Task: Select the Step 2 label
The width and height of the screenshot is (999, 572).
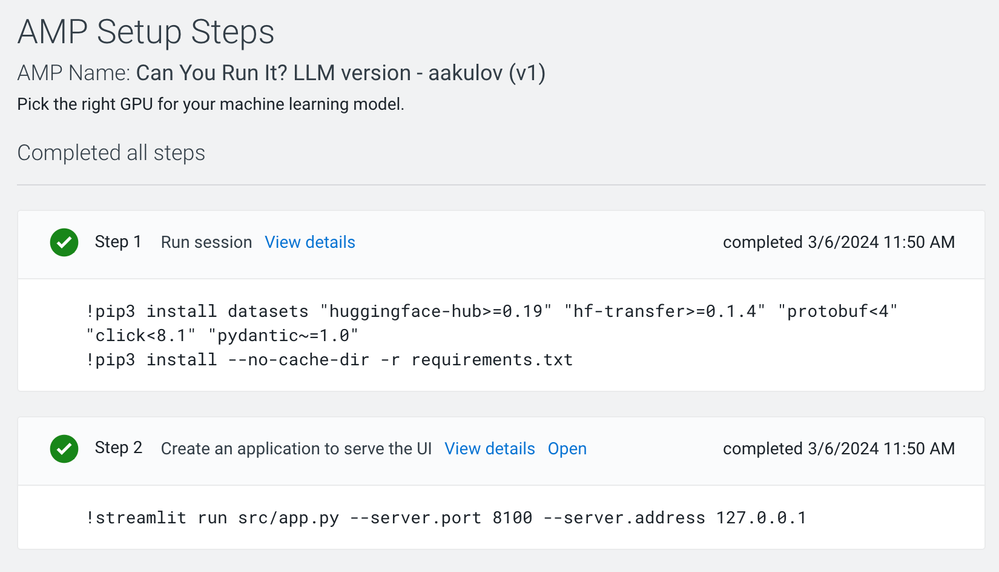Action: pyautogui.click(x=119, y=448)
